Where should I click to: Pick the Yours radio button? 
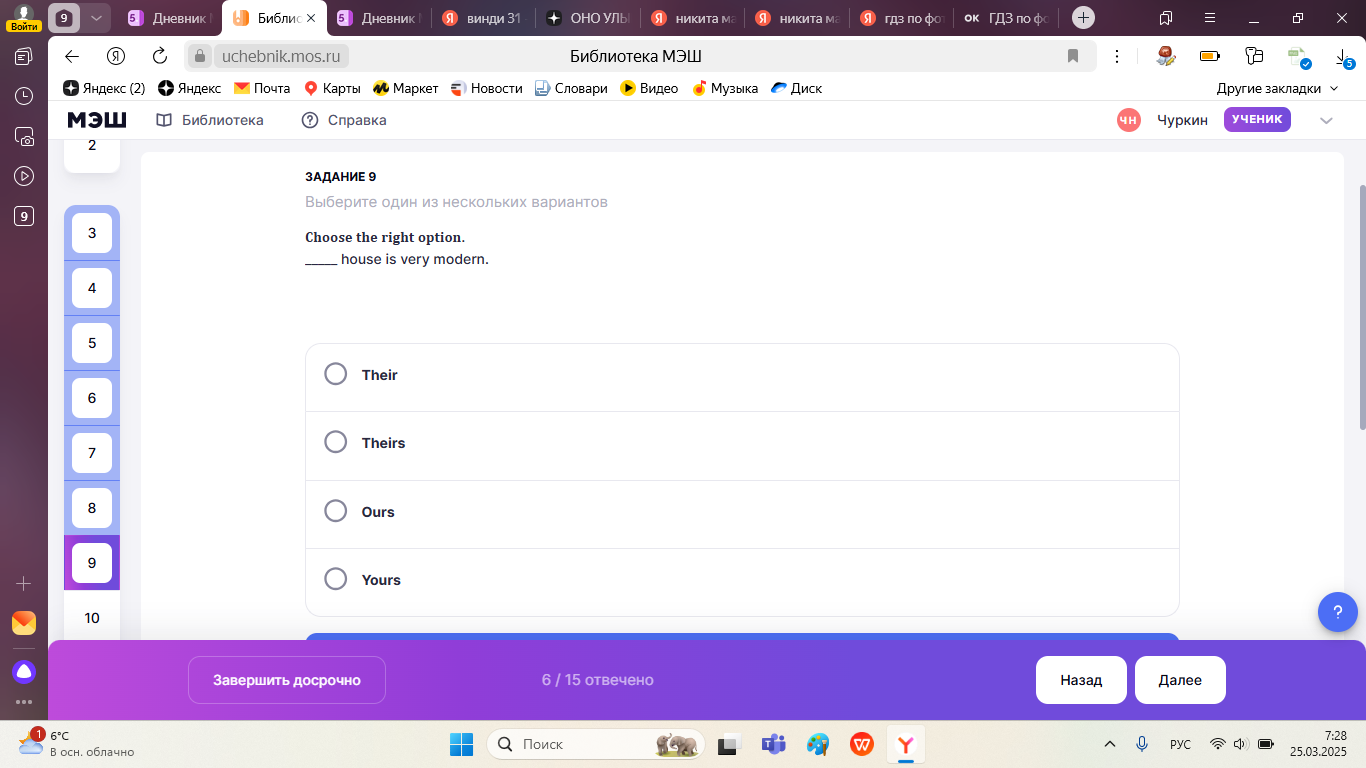(x=336, y=579)
